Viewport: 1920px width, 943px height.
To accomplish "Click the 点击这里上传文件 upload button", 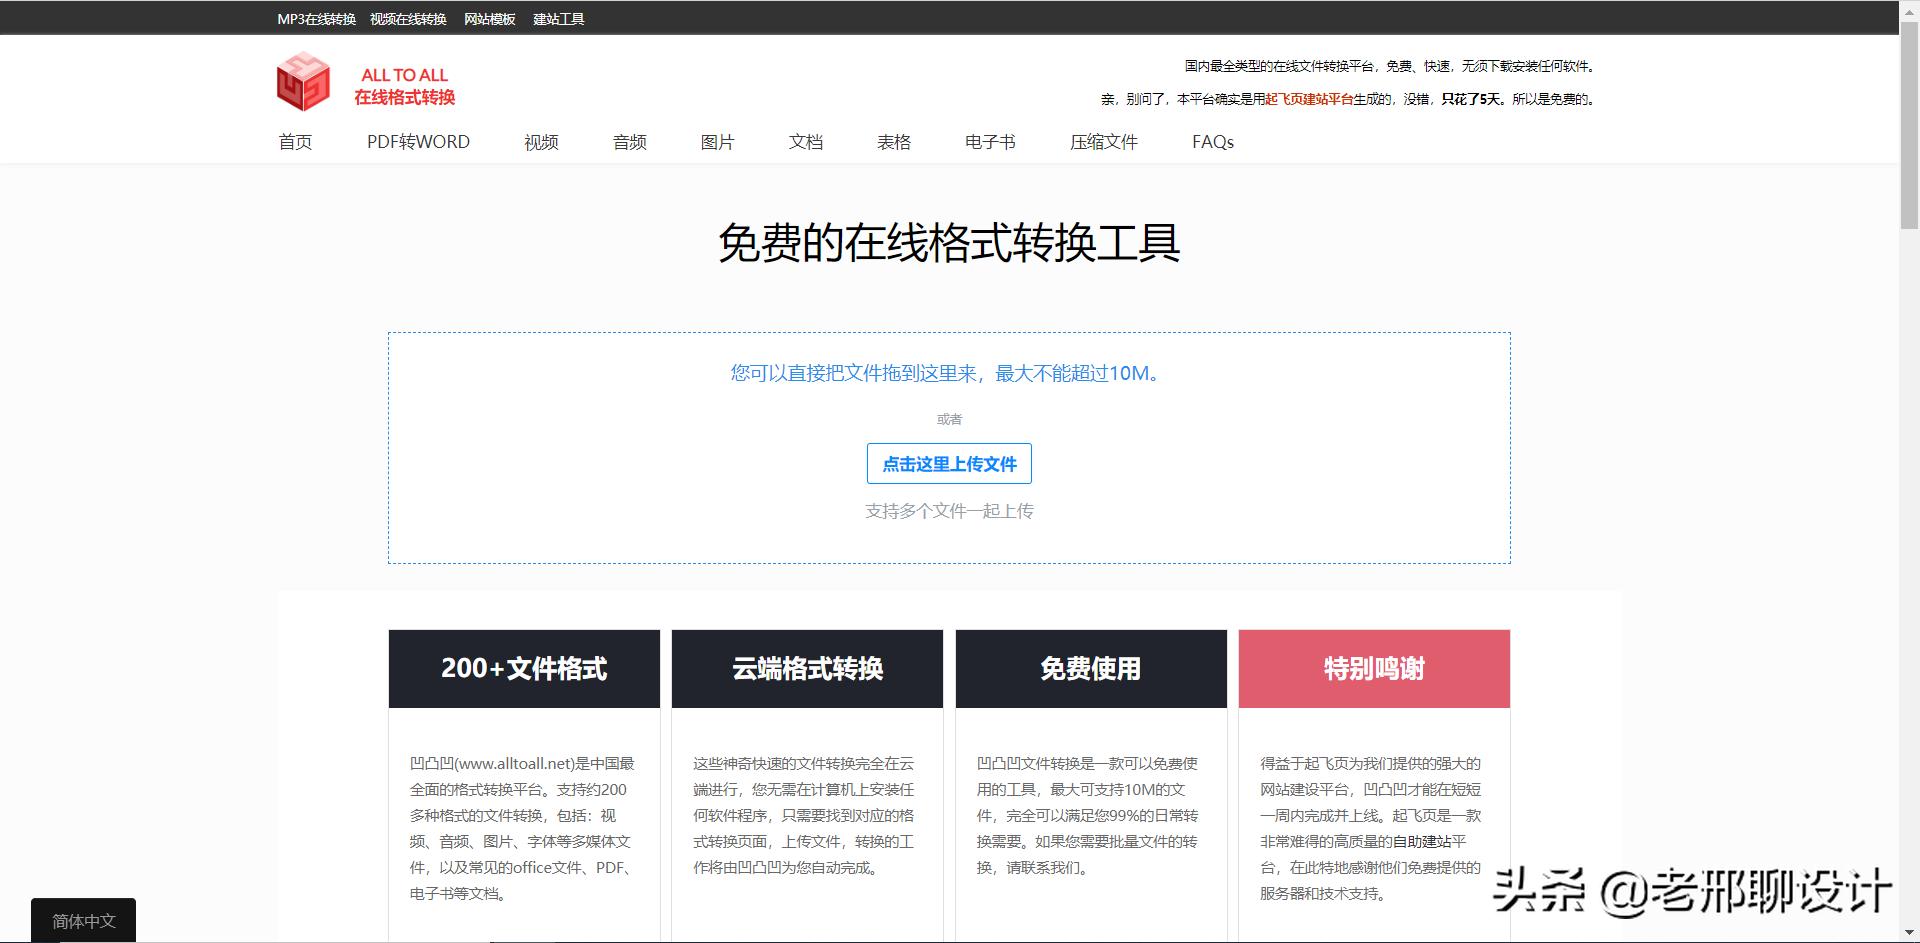I will click(x=948, y=463).
